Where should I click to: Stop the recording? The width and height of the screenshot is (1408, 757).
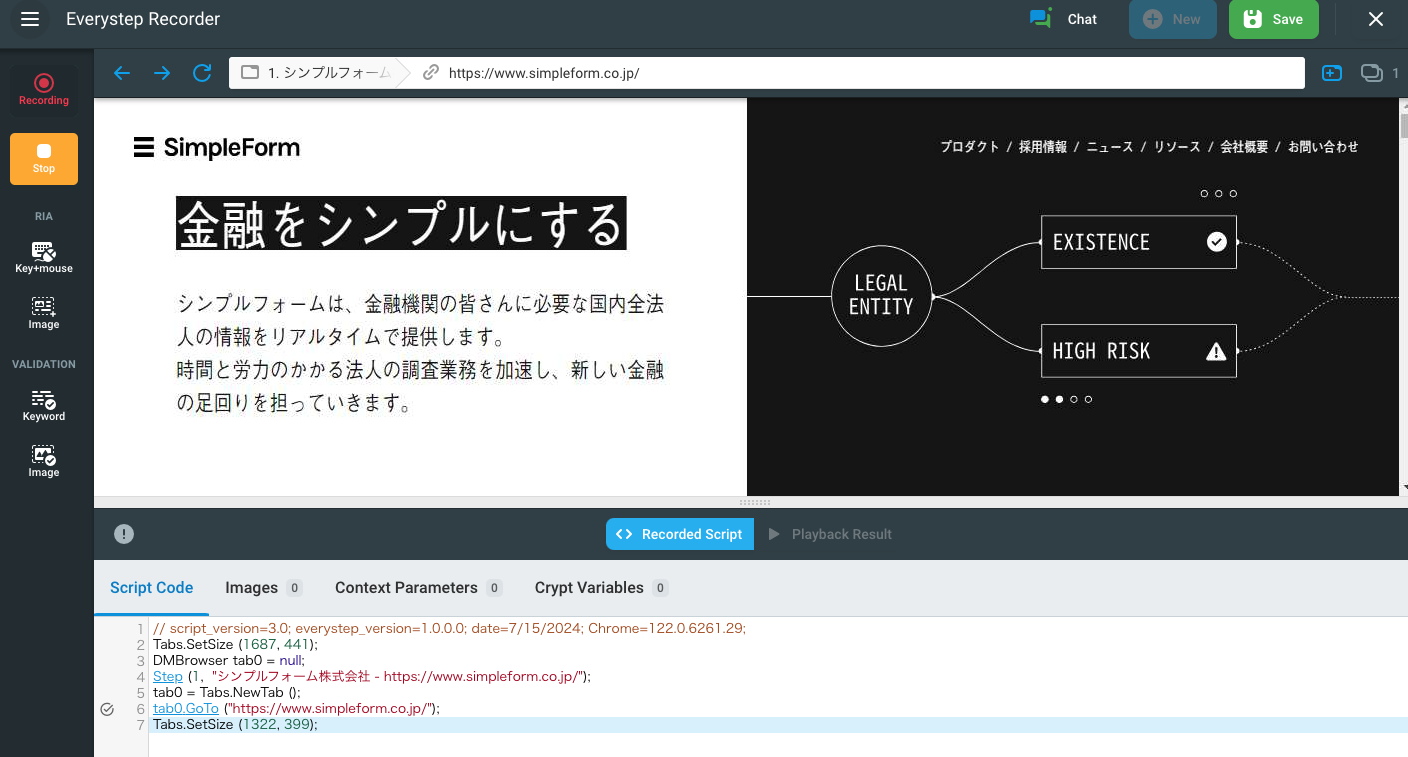coord(44,158)
